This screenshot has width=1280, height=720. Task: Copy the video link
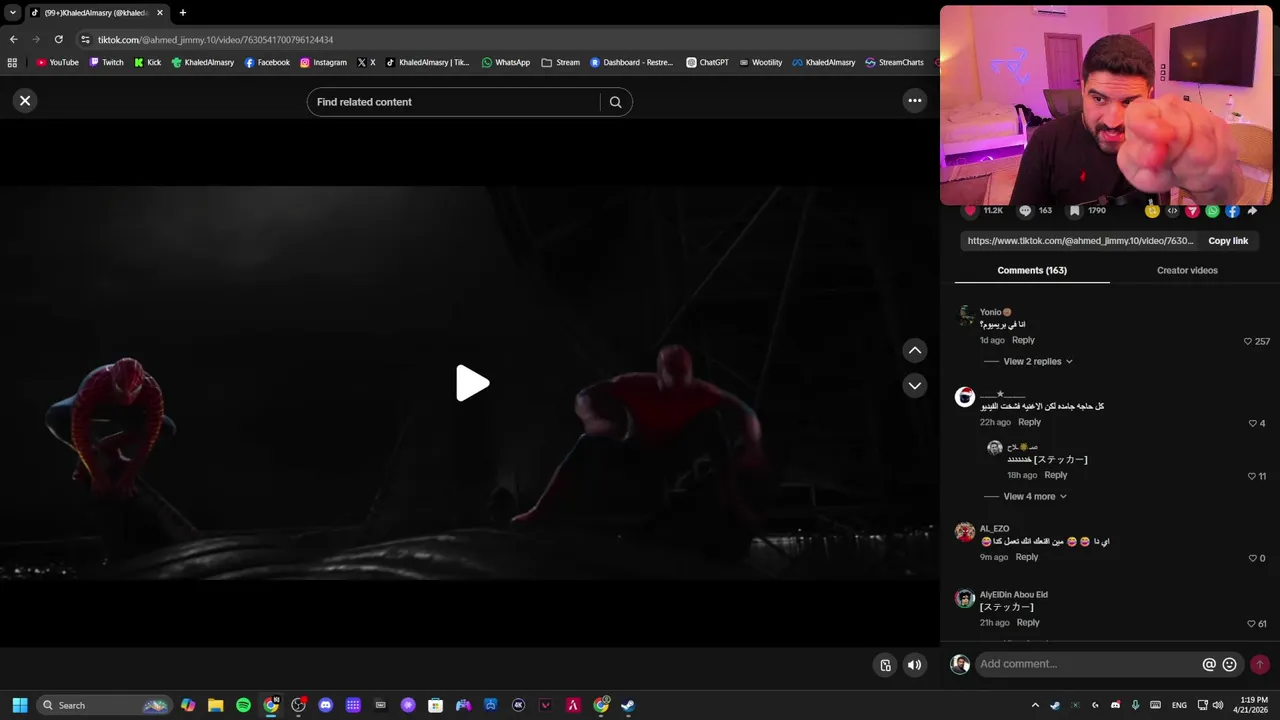[1228, 241]
